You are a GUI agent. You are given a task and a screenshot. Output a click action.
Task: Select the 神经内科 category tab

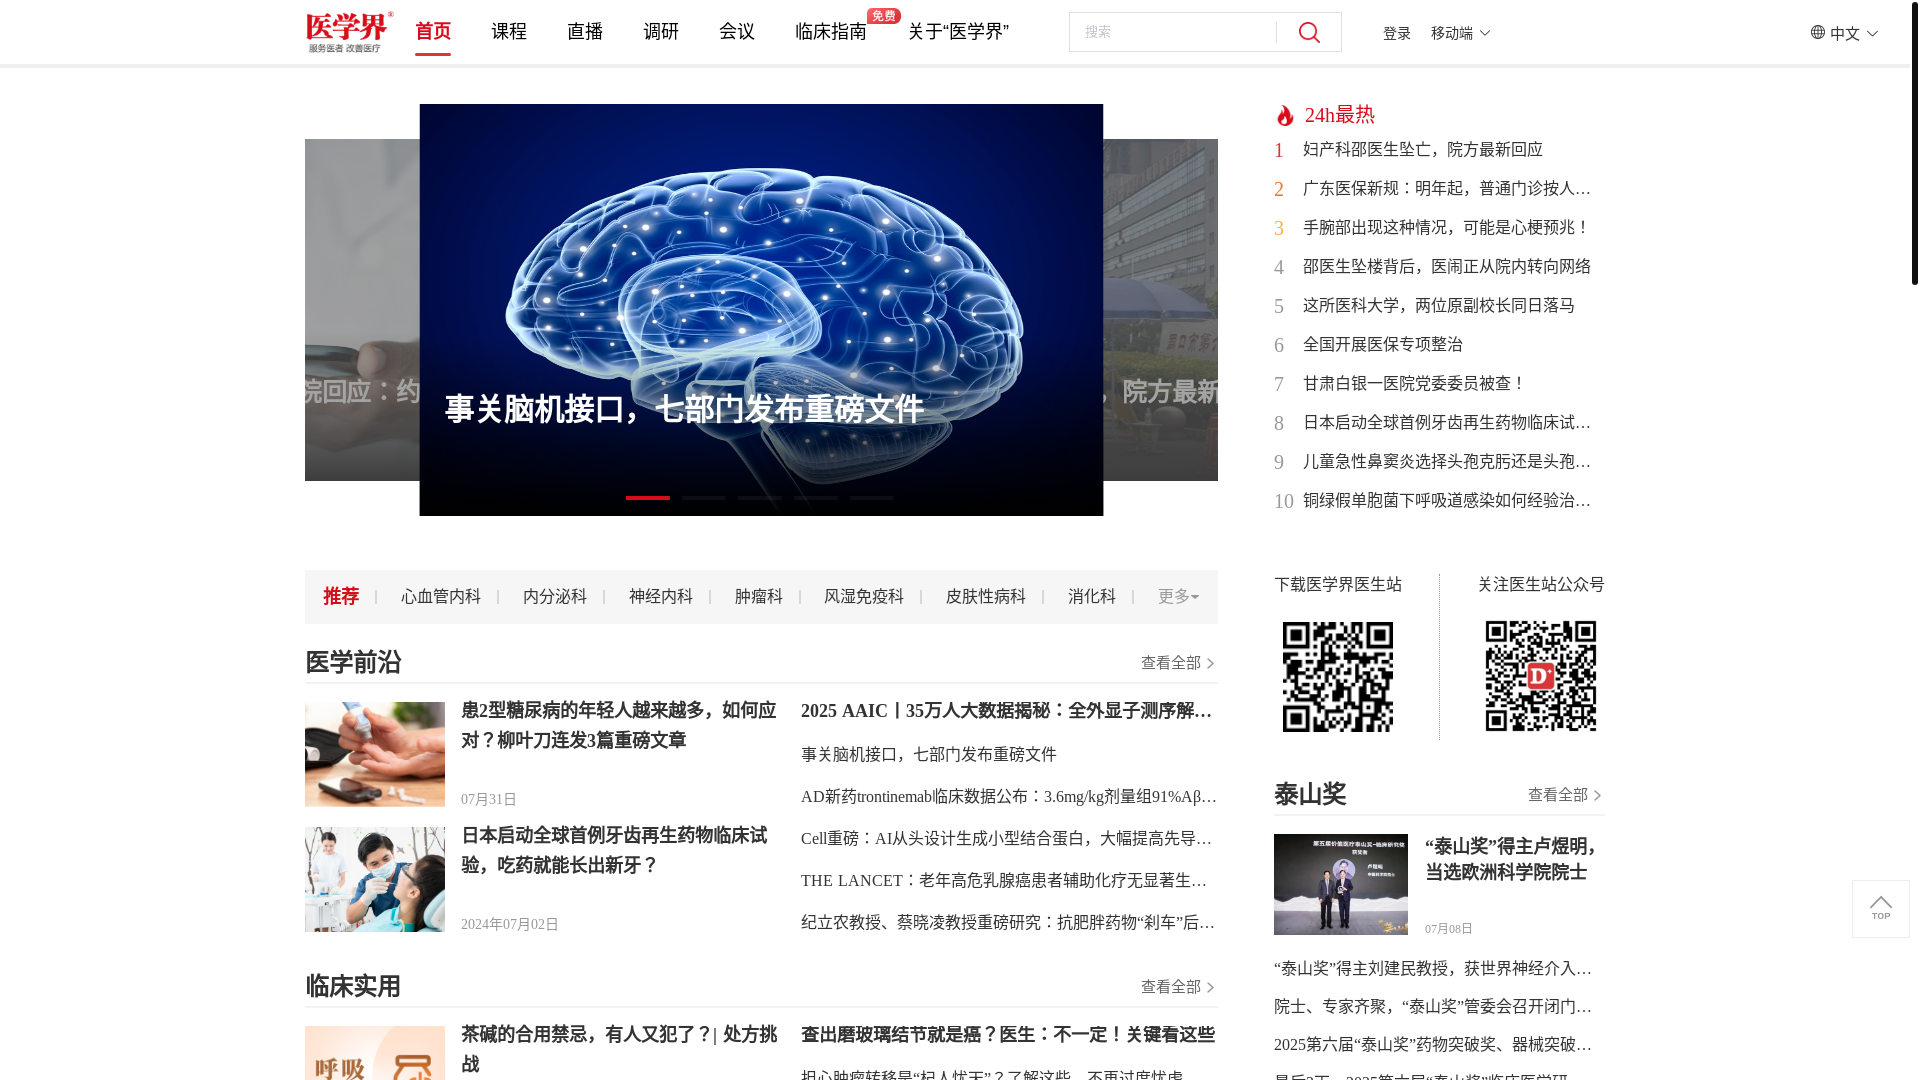661,597
